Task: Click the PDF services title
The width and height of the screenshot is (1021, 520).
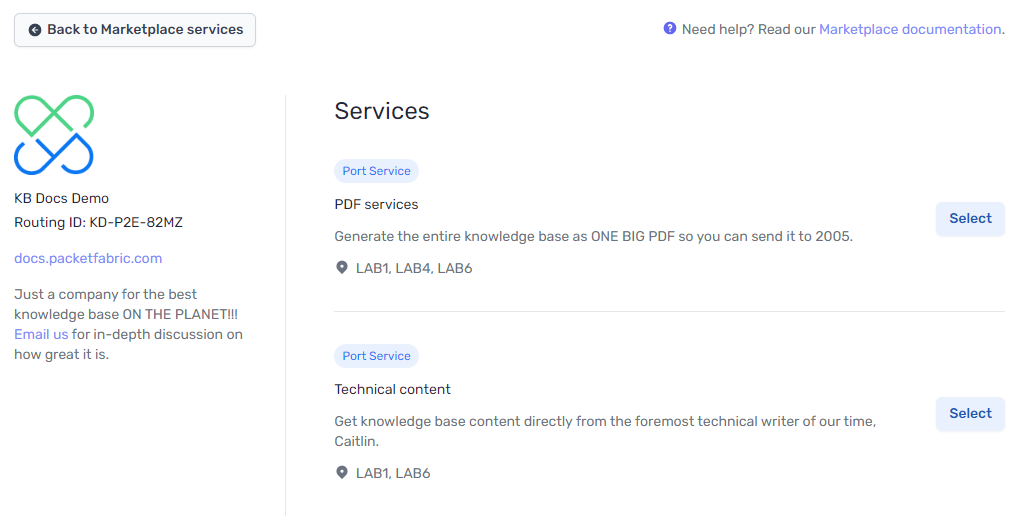Action: [376, 204]
